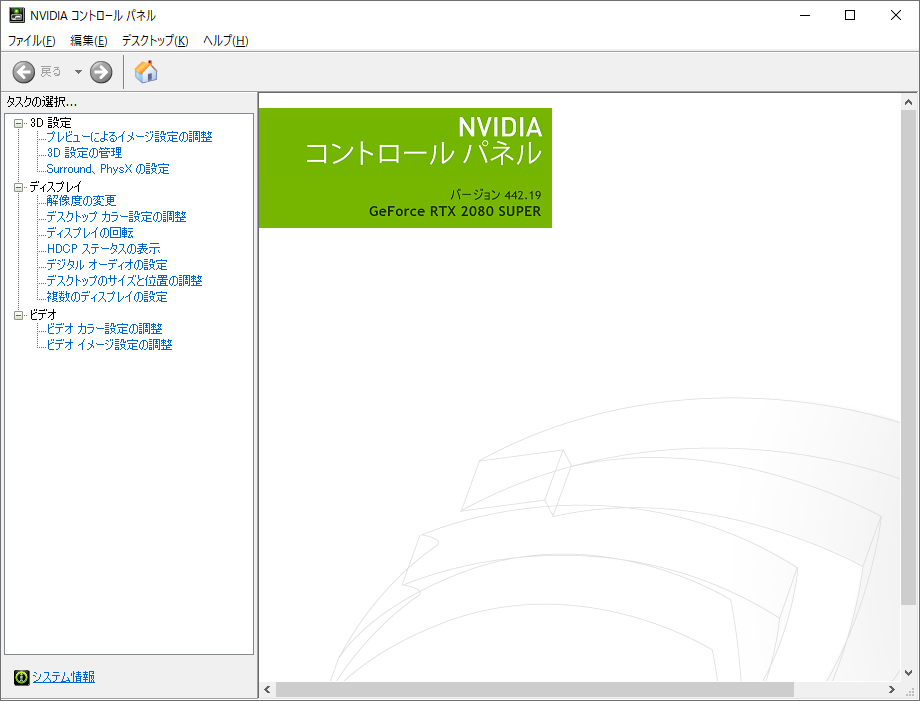
Task: Collapse the ビデオ tree node
Action: [18, 315]
